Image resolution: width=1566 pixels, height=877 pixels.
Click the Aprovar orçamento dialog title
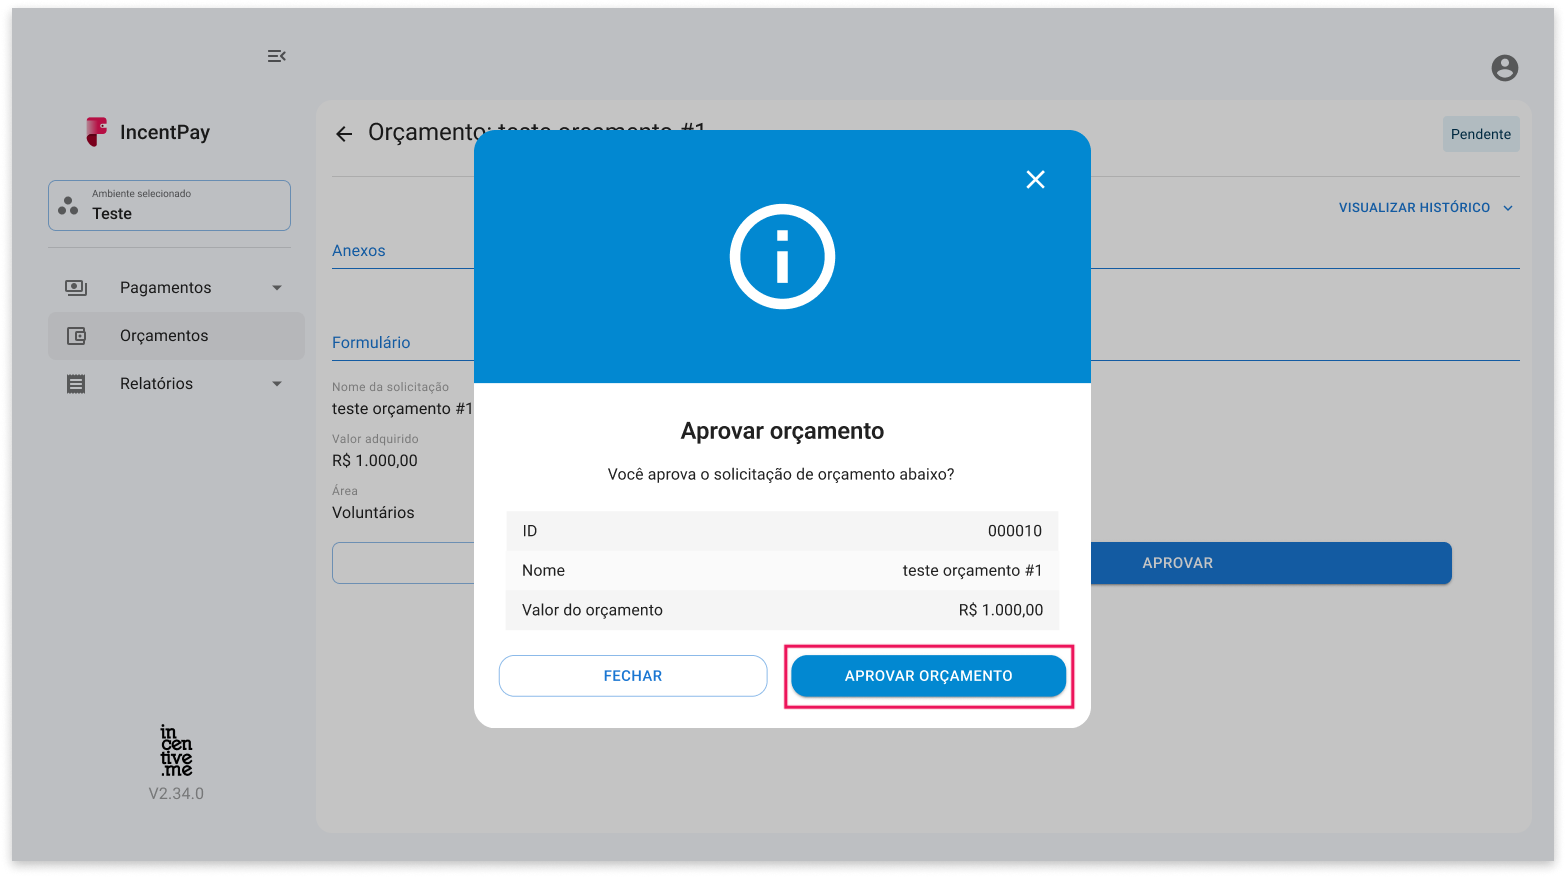click(x=782, y=431)
